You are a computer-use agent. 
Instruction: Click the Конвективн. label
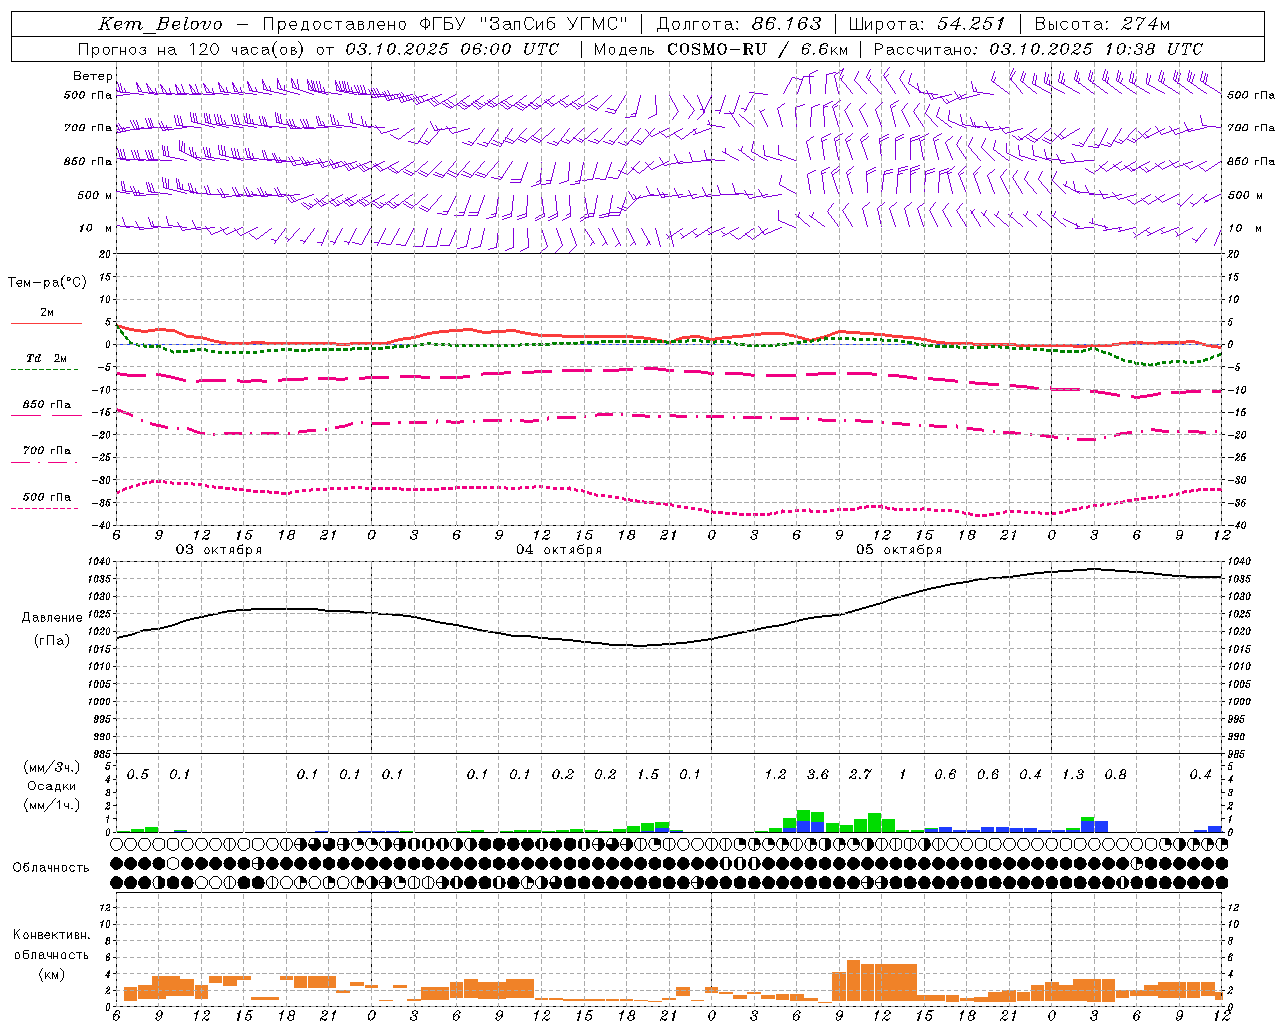coord(51,935)
